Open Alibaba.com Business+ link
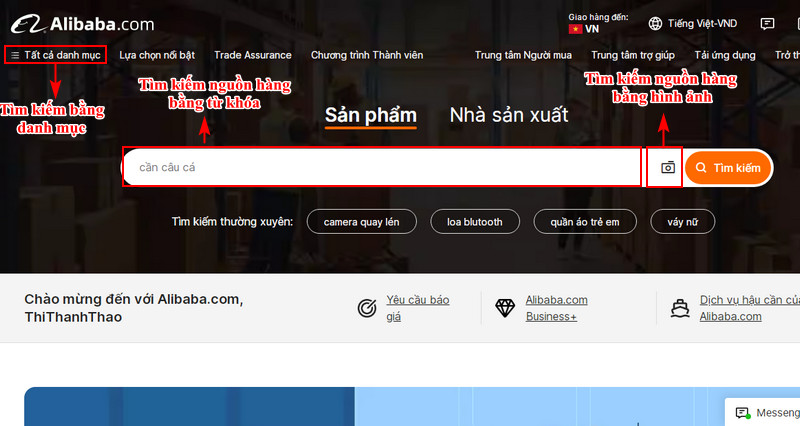Screen dimensions: 800x426 [557, 308]
